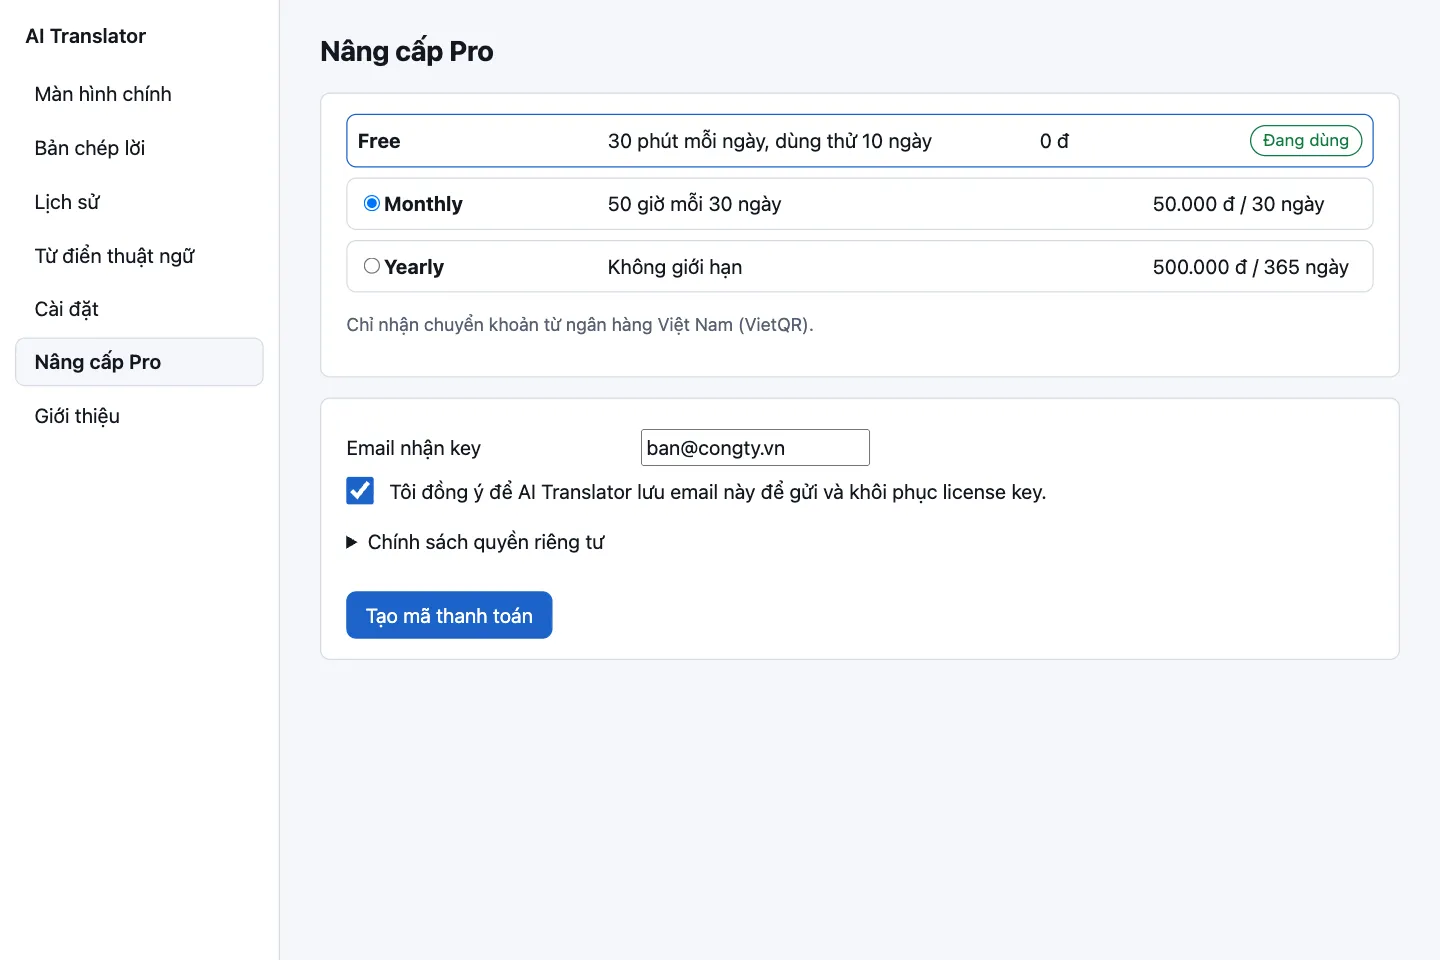Image resolution: width=1440 pixels, height=960 pixels.
Task: Open Từ điển thuật ngữ page
Action: (139, 256)
